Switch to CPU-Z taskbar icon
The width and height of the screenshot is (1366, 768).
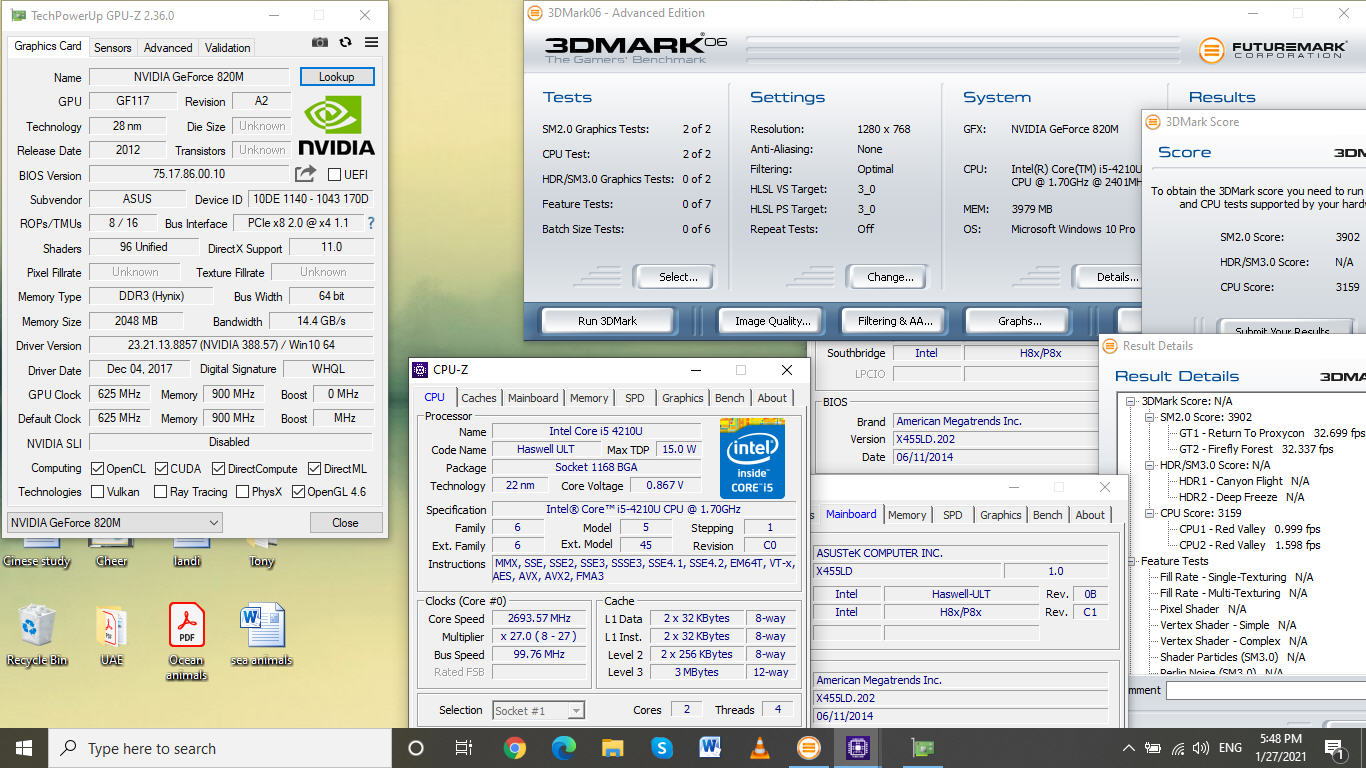(x=857, y=748)
